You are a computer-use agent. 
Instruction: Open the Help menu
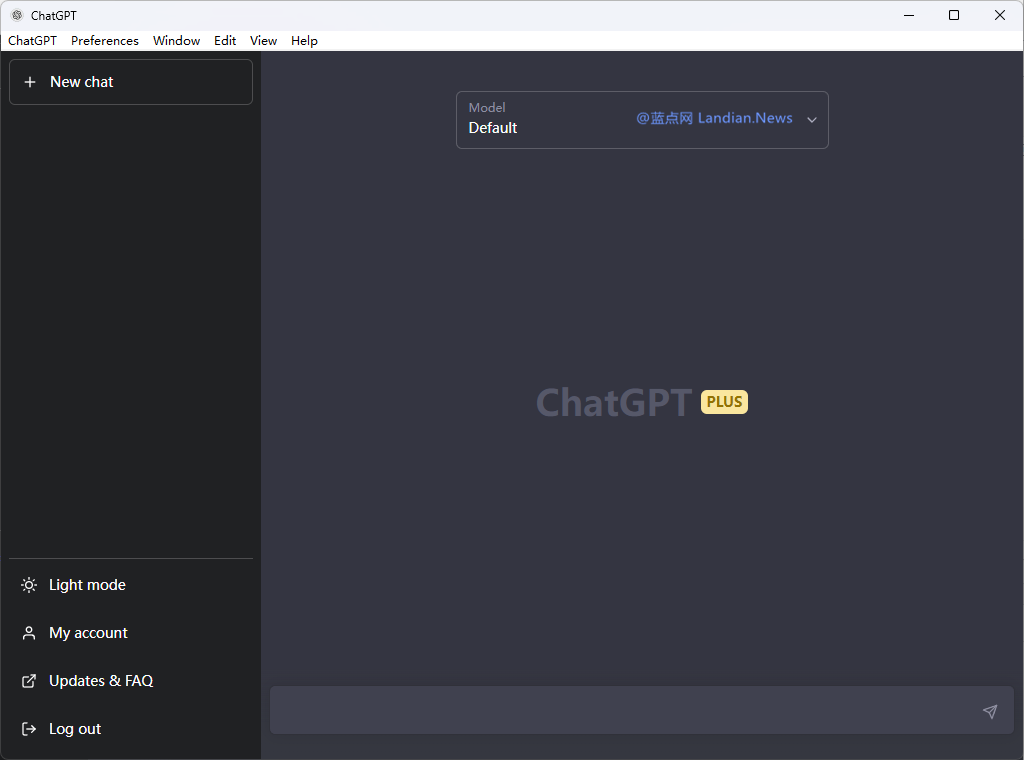coord(304,40)
